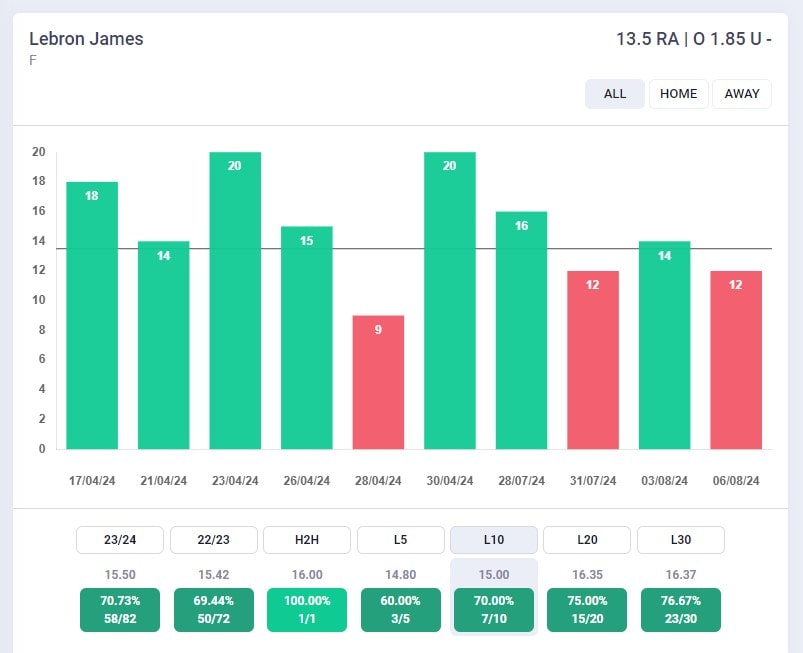The width and height of the screenshot is (803, 653).
Task: Click the 26/04/24 bar showing 15
Action: coord(307,338)
